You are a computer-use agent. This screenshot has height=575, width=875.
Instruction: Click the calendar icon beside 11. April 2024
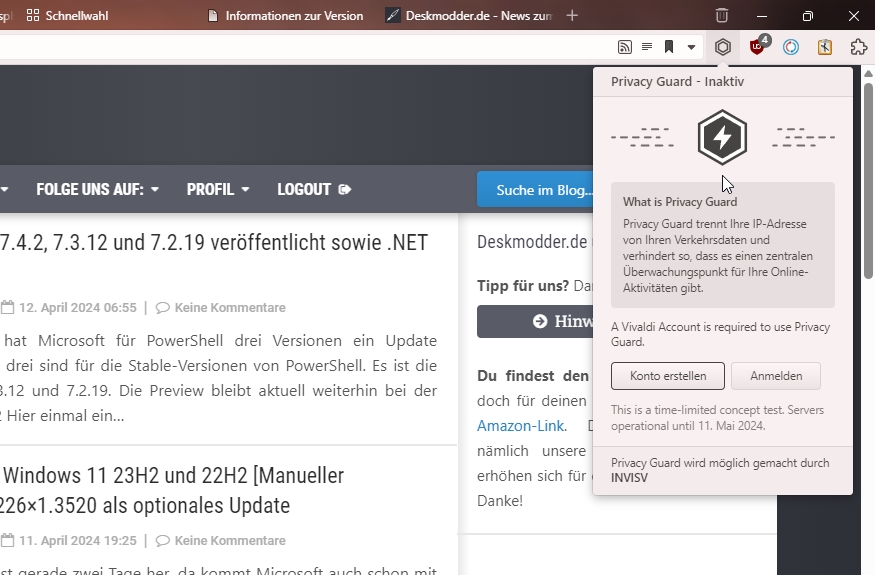click(x=7, y=539)
